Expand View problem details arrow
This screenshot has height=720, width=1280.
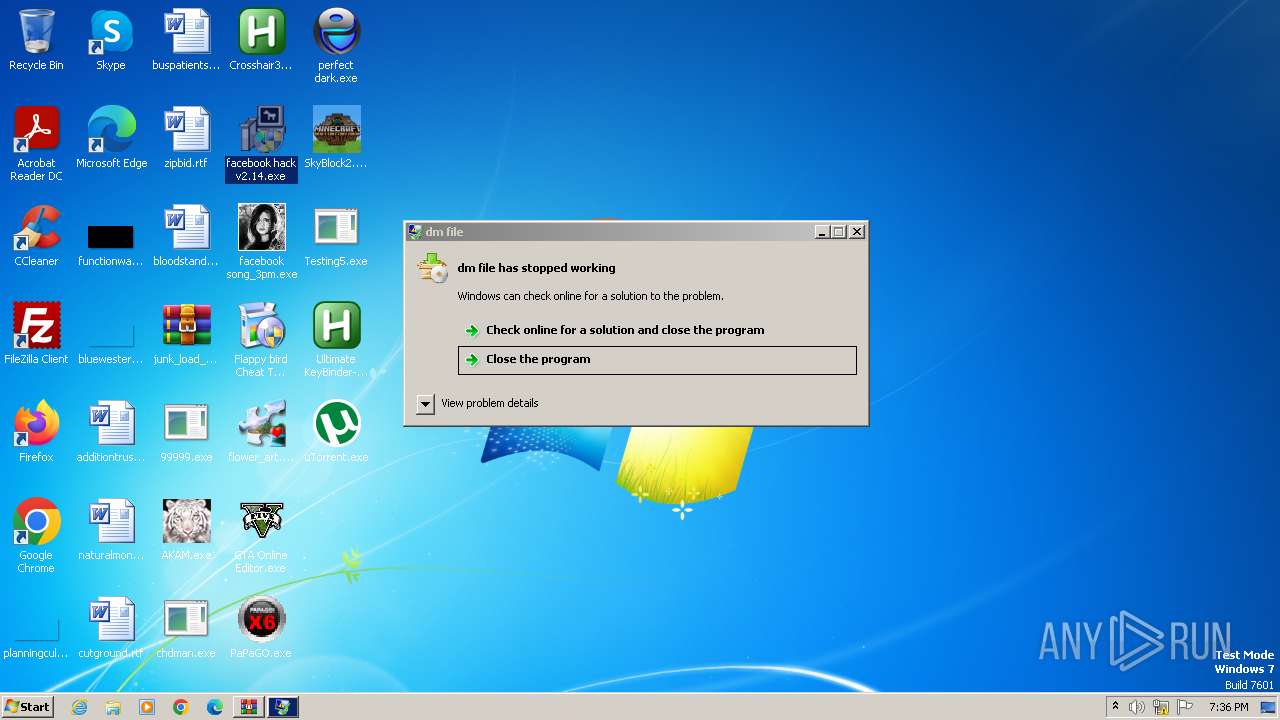coord(425,403)
